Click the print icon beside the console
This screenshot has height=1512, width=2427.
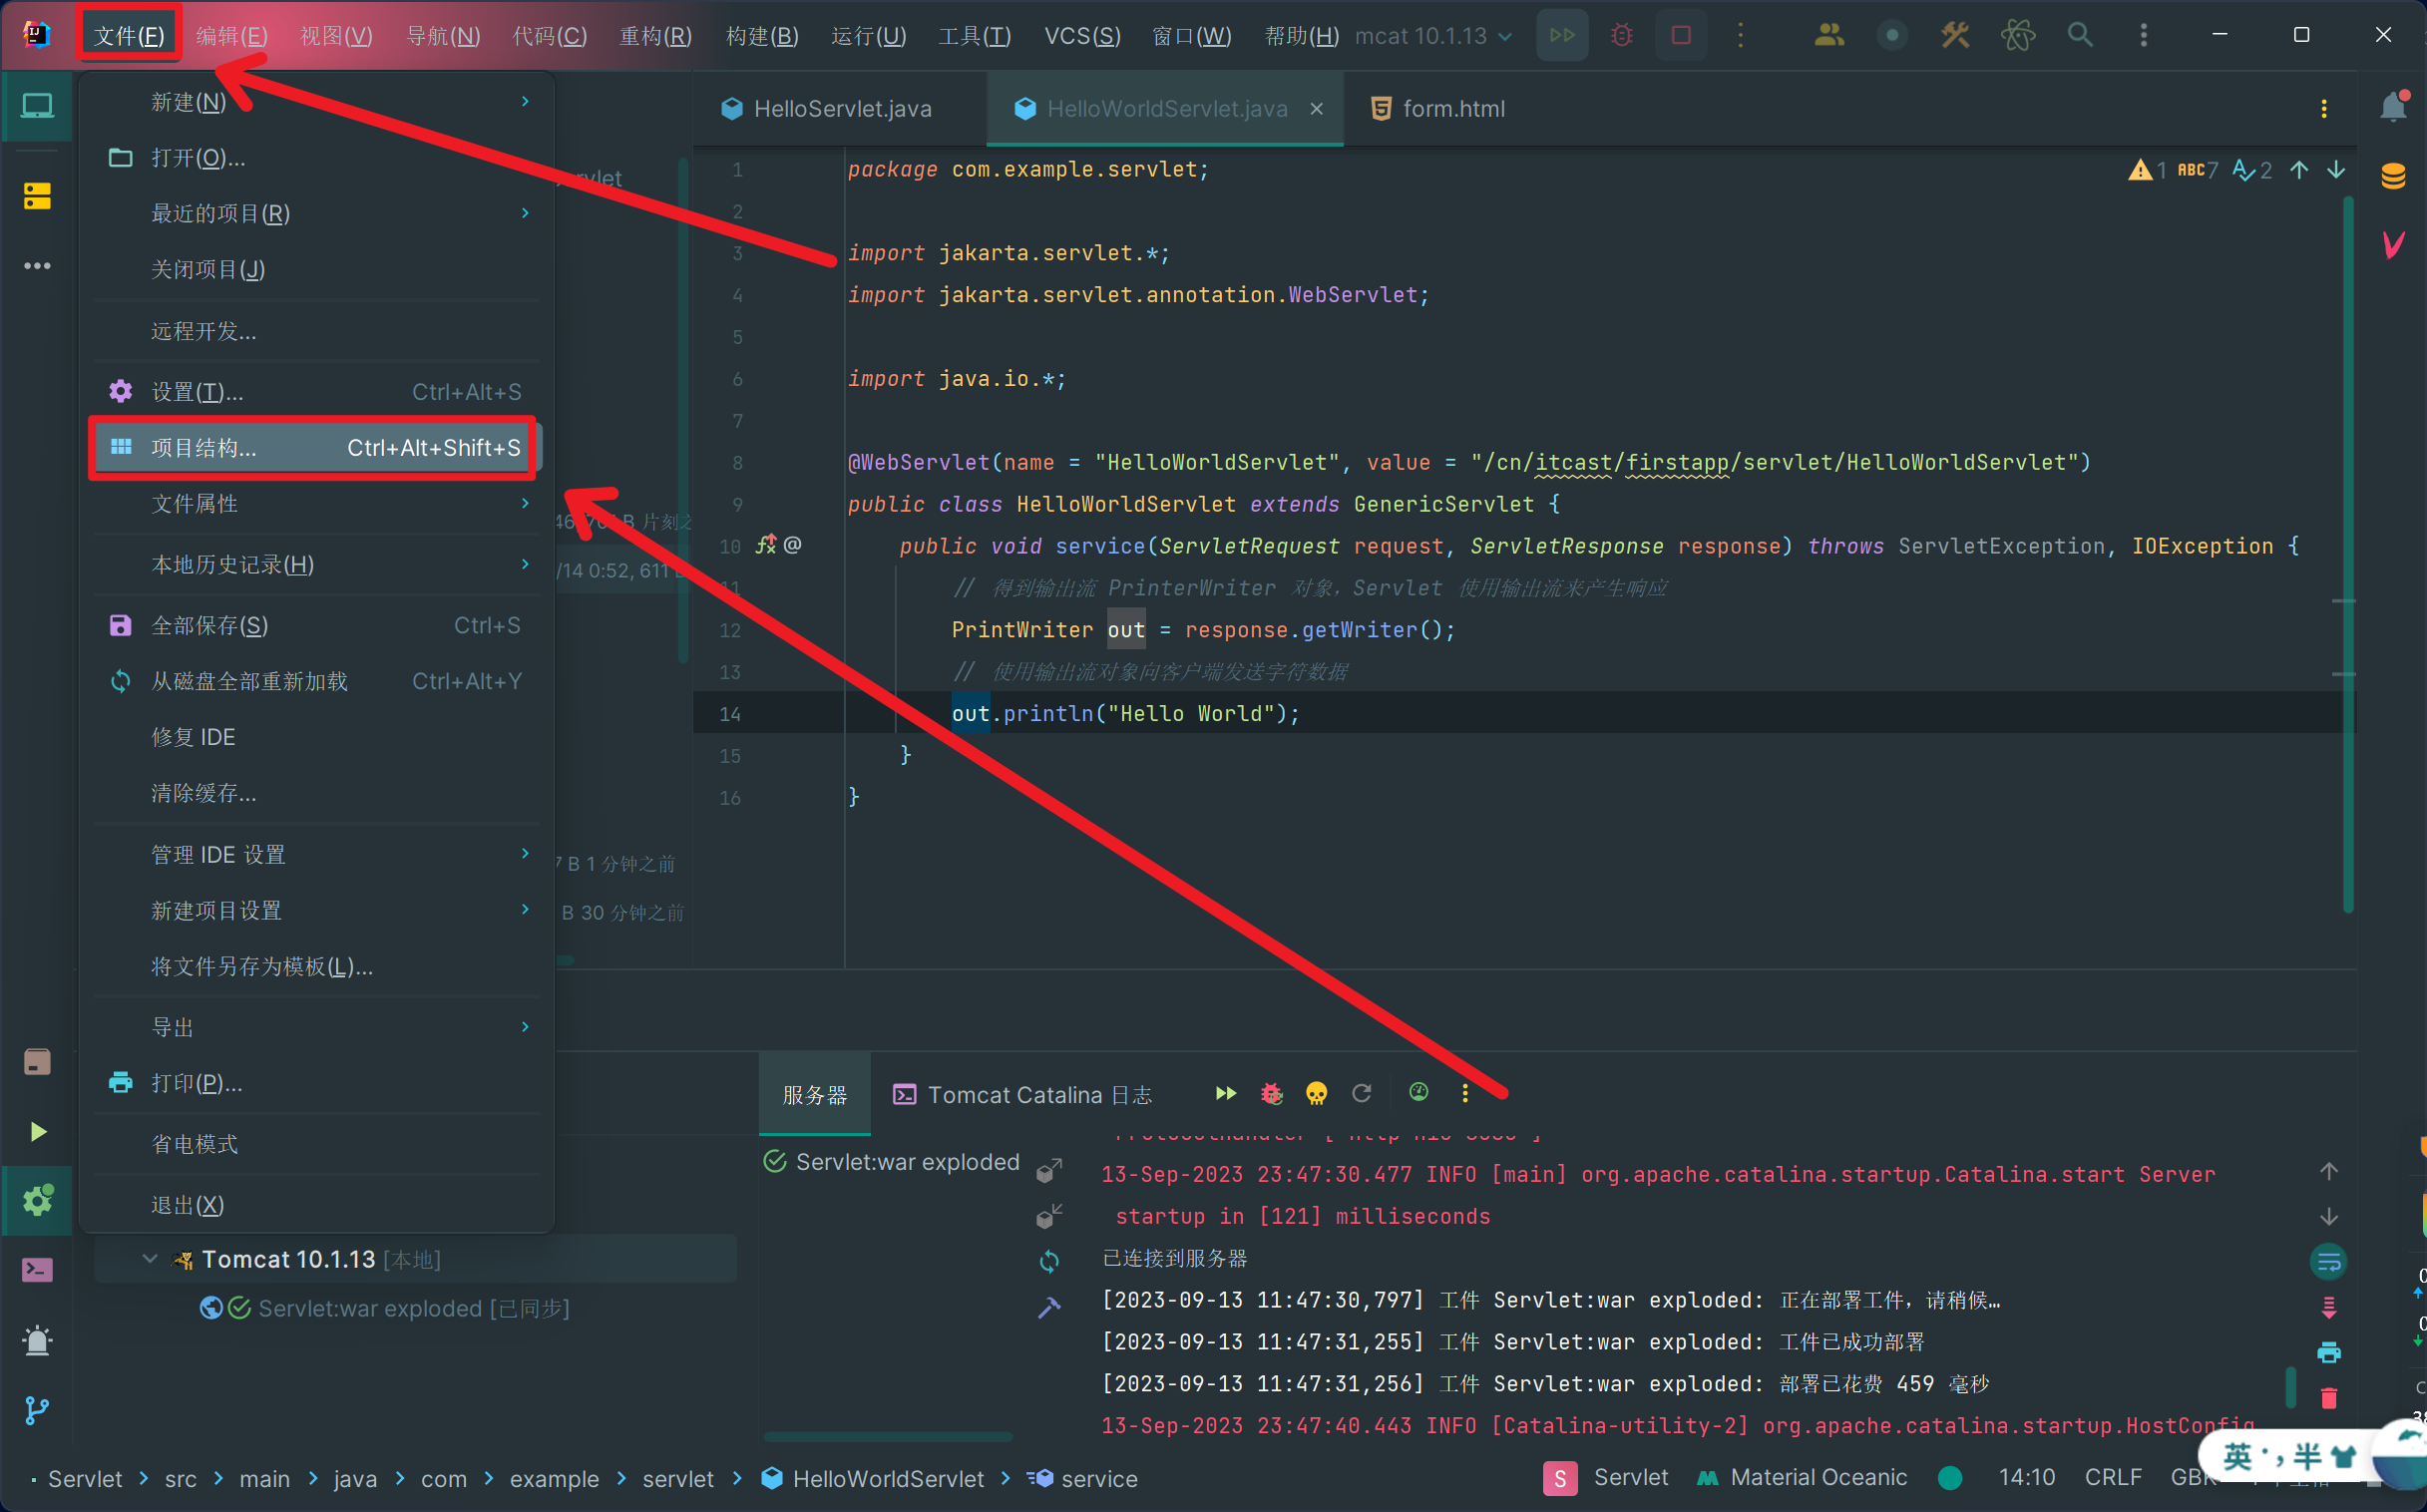point(2328,1352)
